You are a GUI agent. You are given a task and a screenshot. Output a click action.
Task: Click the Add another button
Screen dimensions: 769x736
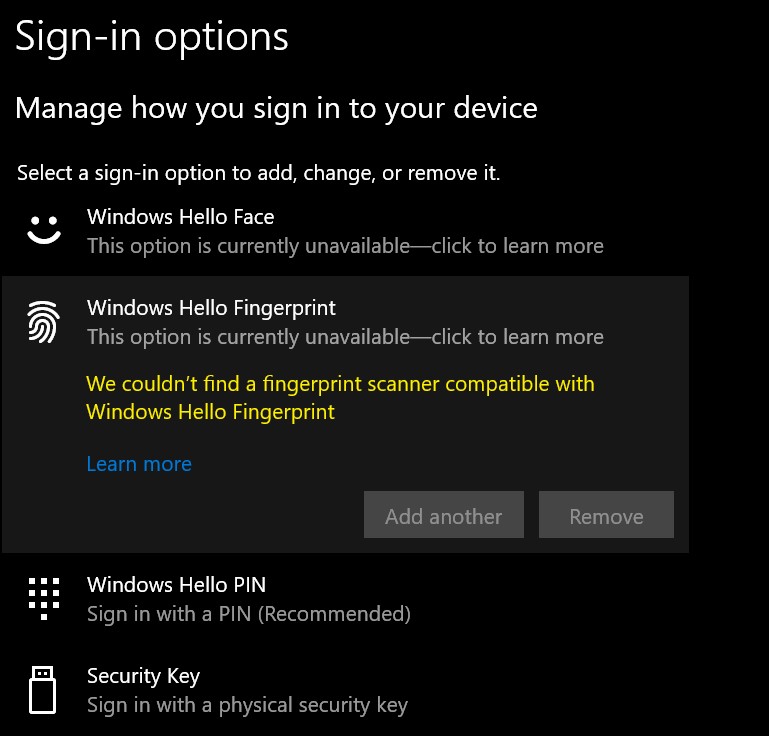[x=444, y=515]
